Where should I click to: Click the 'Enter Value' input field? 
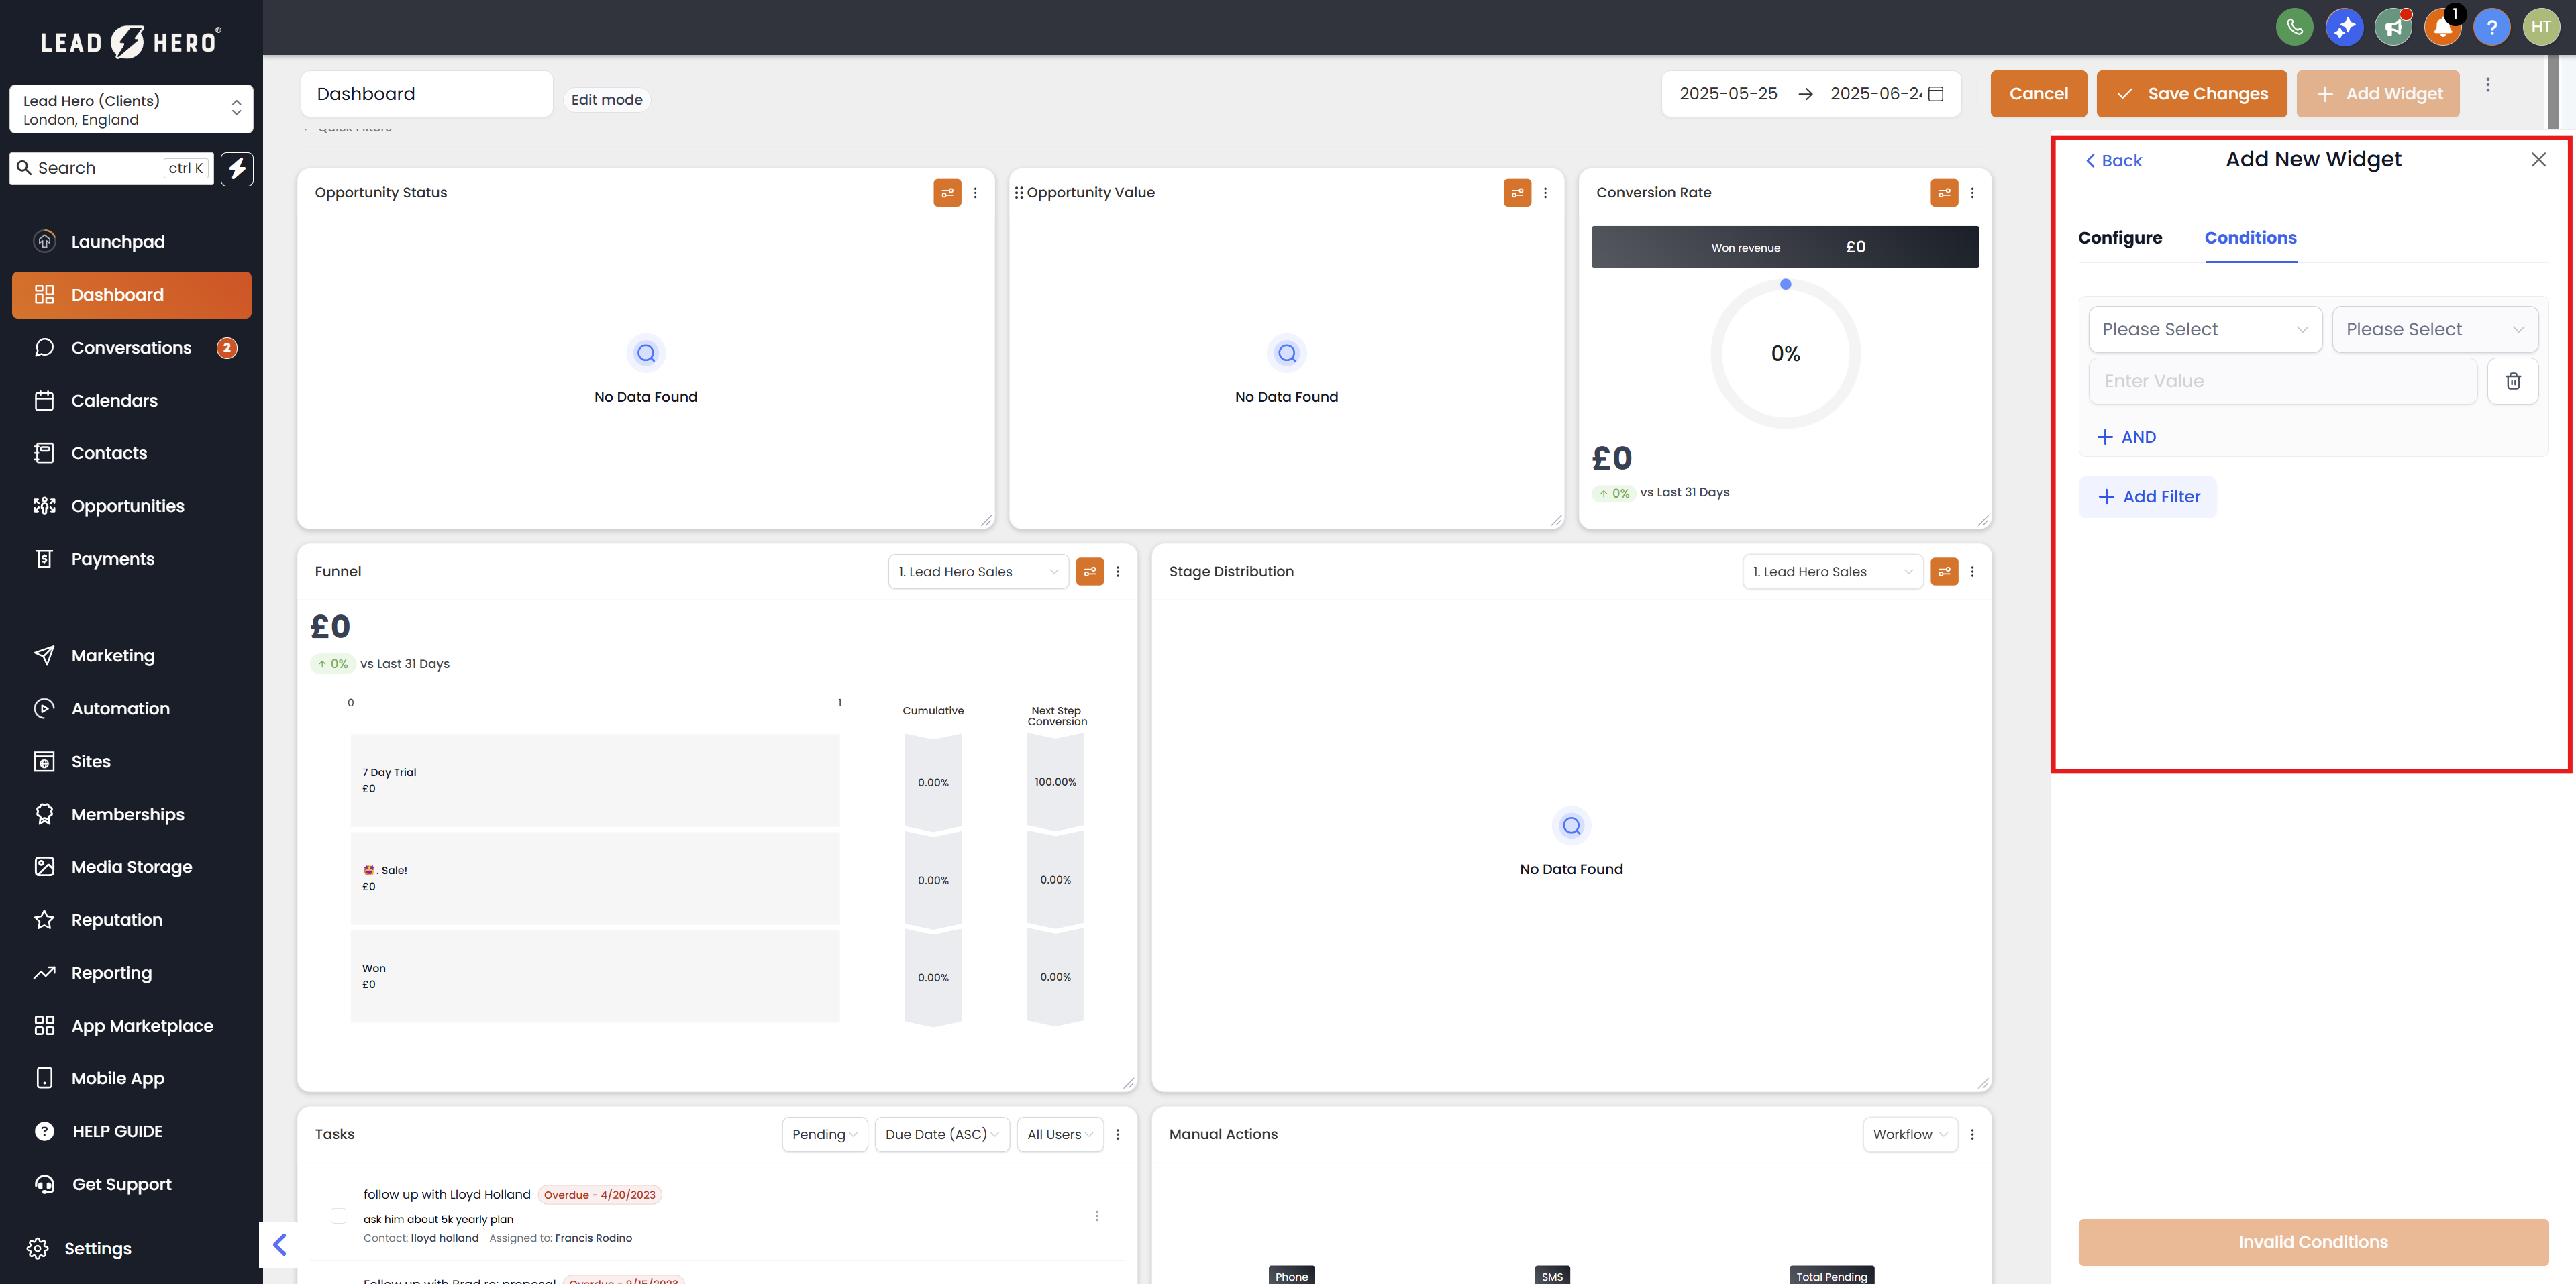(2282, 381)
